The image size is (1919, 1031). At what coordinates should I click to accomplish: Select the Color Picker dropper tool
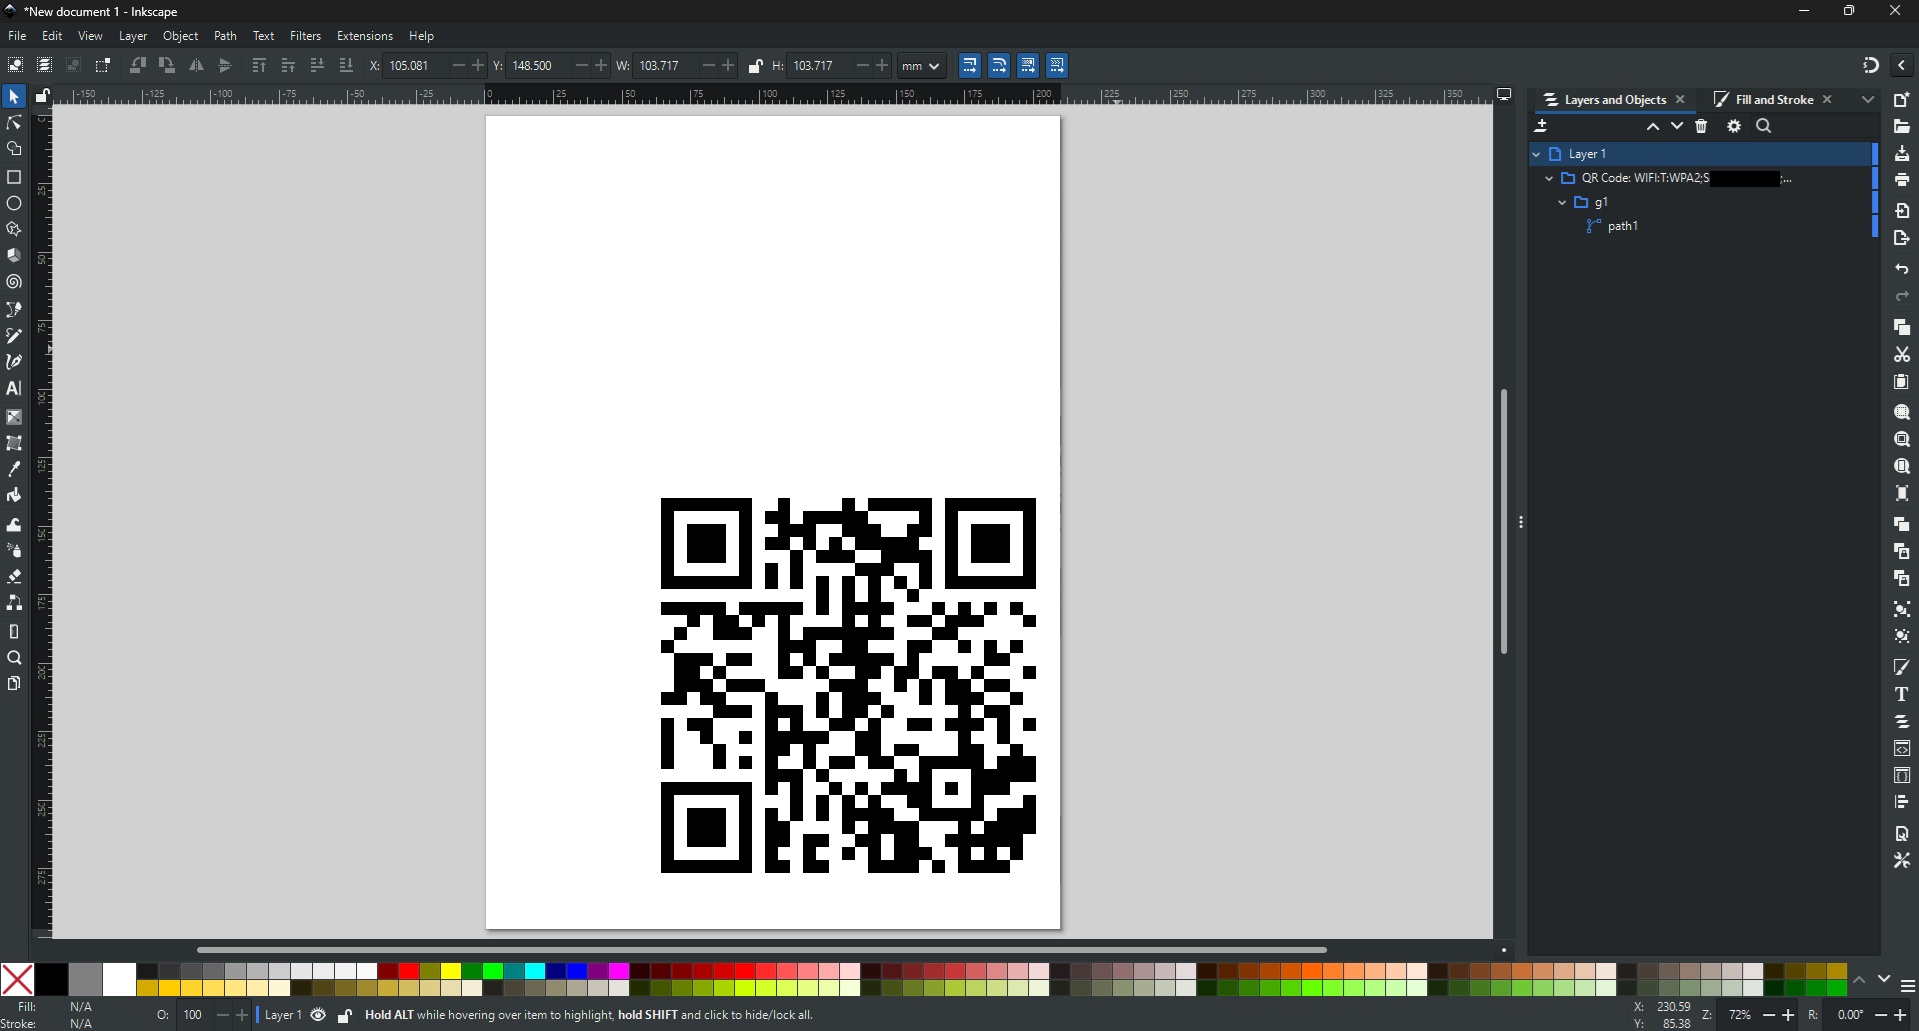click(x=14, y=469)
